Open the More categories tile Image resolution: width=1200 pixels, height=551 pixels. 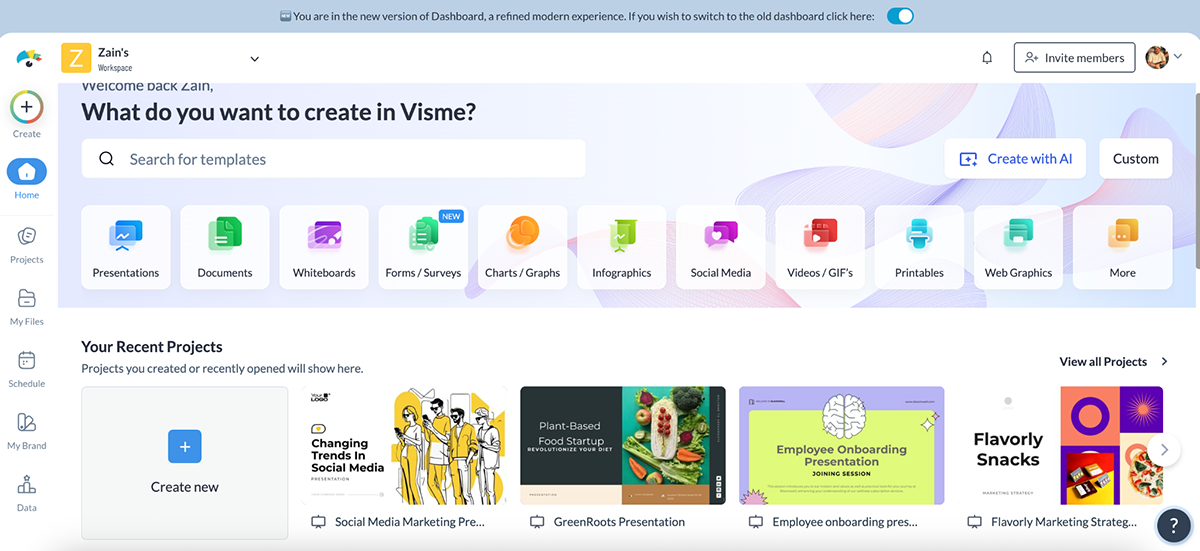coord(1123,247)
